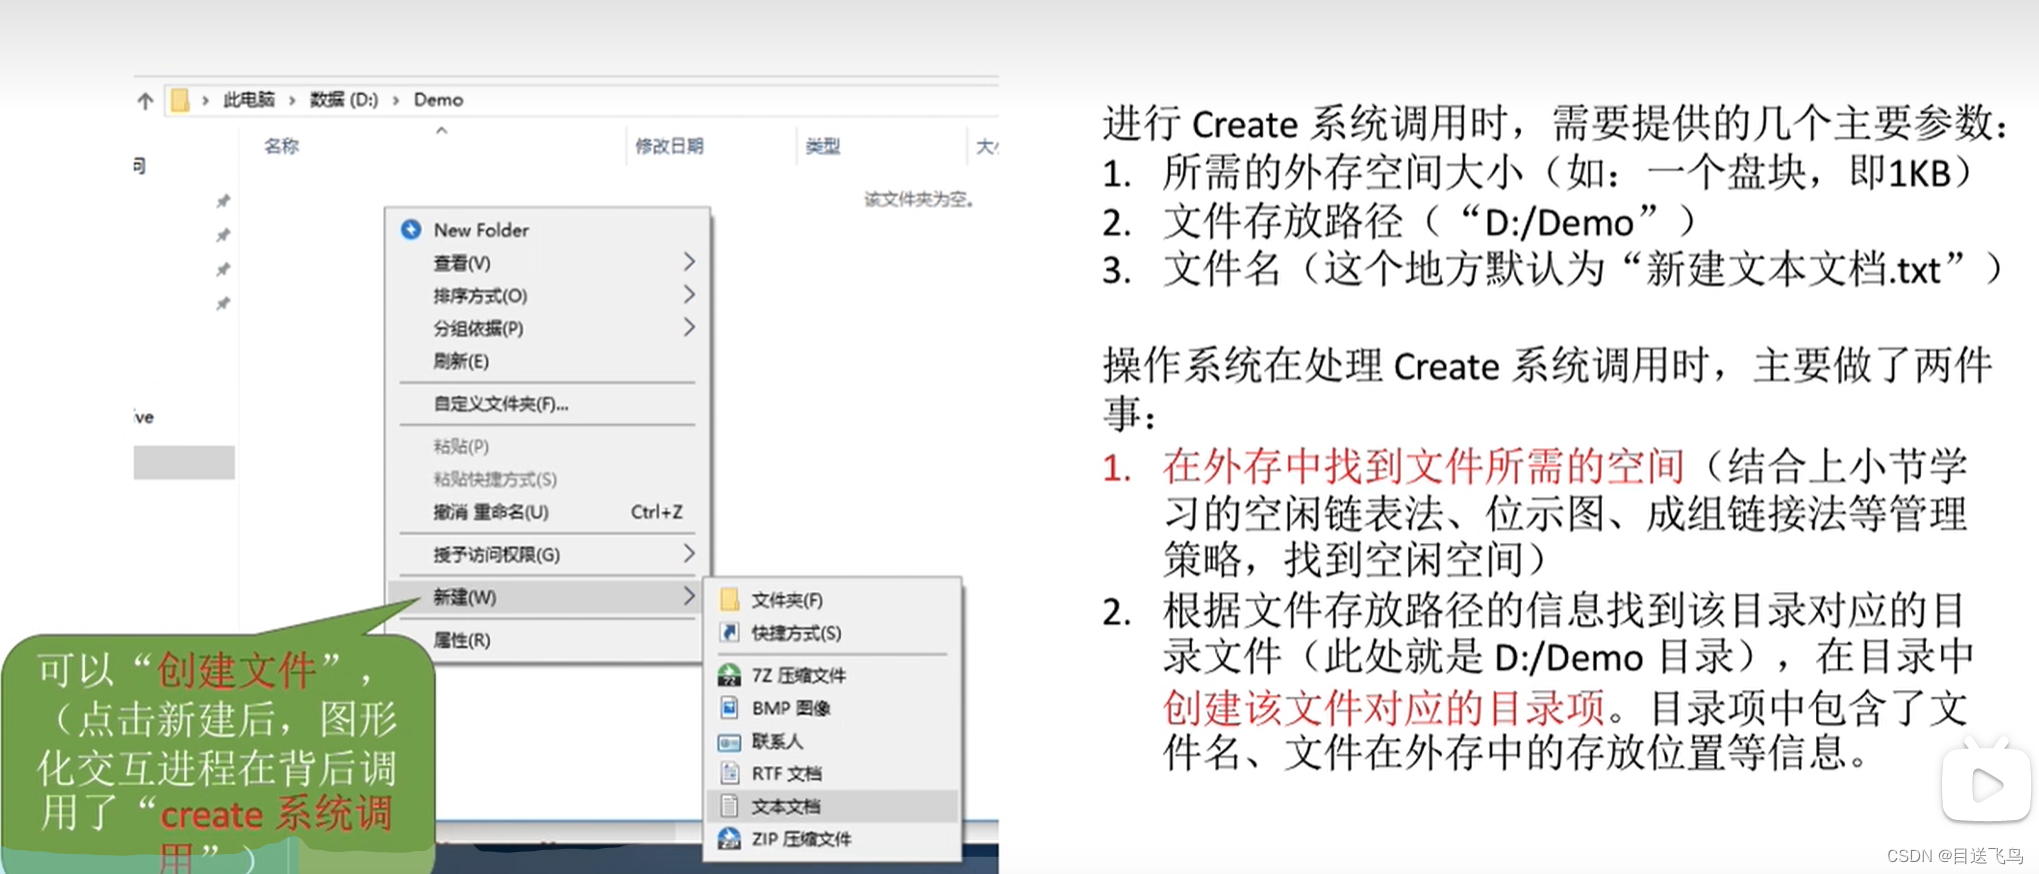
Task: Click the last pin icon in sidebar
Action: (223, 303)
